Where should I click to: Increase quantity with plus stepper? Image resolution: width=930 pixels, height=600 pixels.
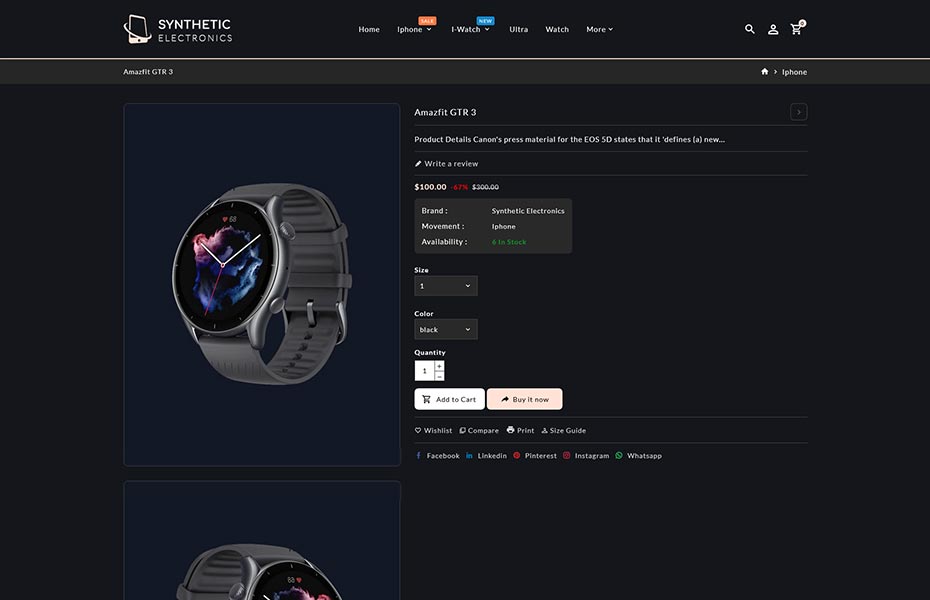pos(439,366)
